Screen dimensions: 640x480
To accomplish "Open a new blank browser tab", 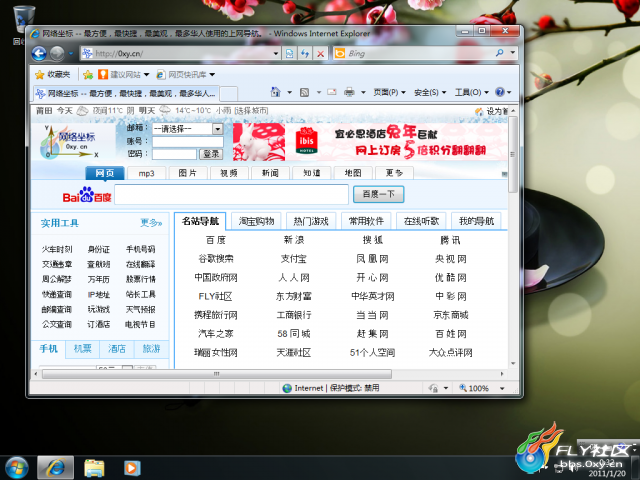I will tap(229, 93).
